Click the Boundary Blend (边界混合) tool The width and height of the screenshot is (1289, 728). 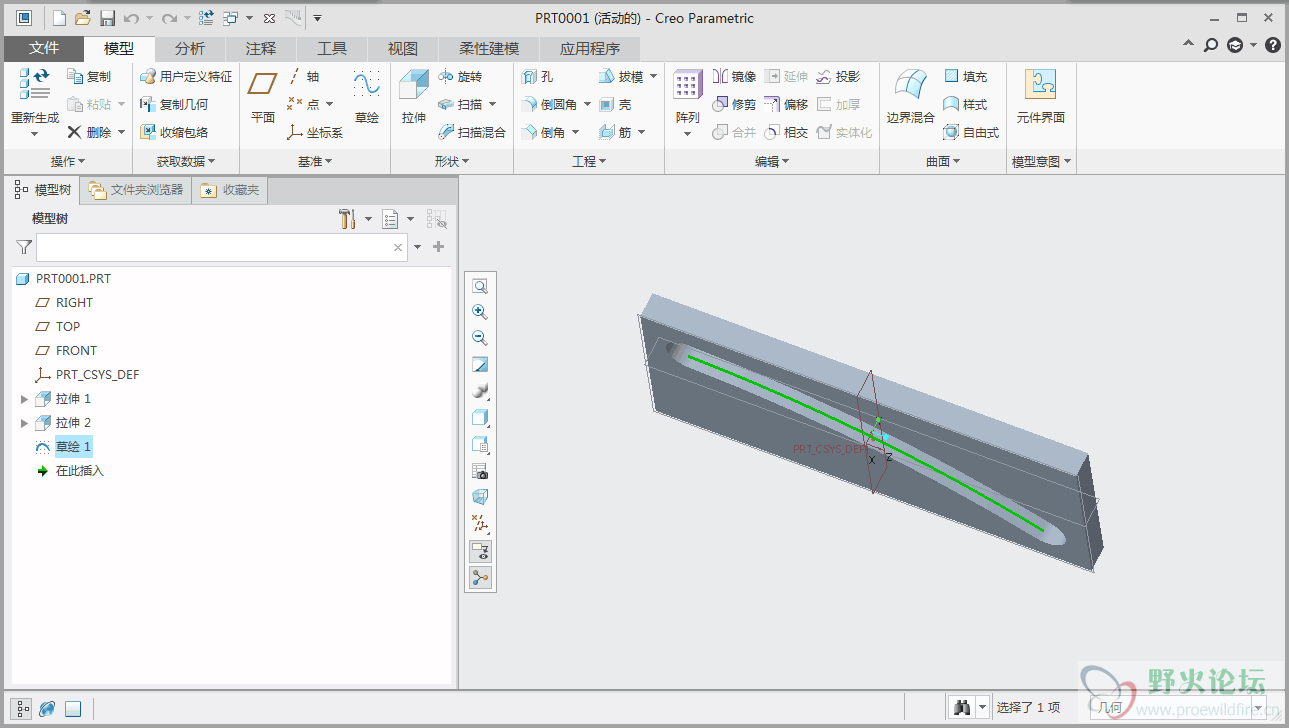tap(910, 97)
